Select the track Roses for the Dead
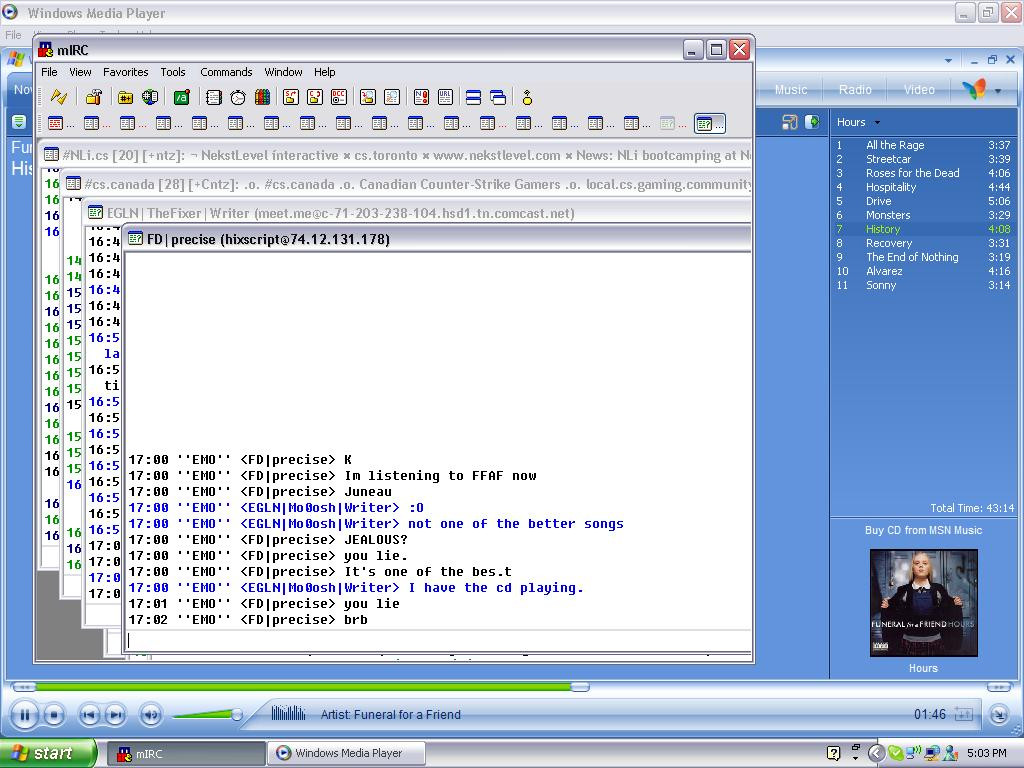The image size is (1024, 768). pos(912,173)
